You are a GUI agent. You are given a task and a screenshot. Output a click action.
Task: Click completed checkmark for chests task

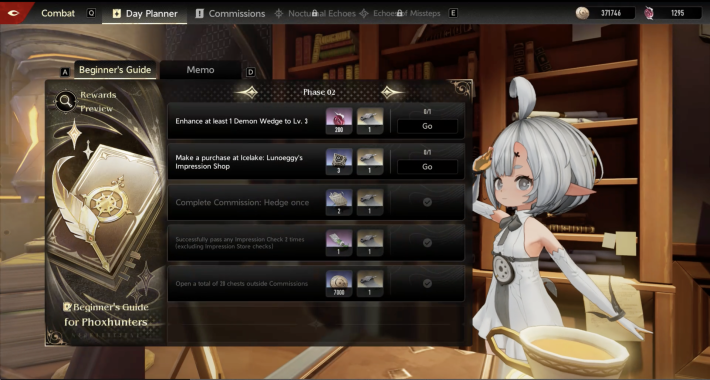[x=427, y=284]
